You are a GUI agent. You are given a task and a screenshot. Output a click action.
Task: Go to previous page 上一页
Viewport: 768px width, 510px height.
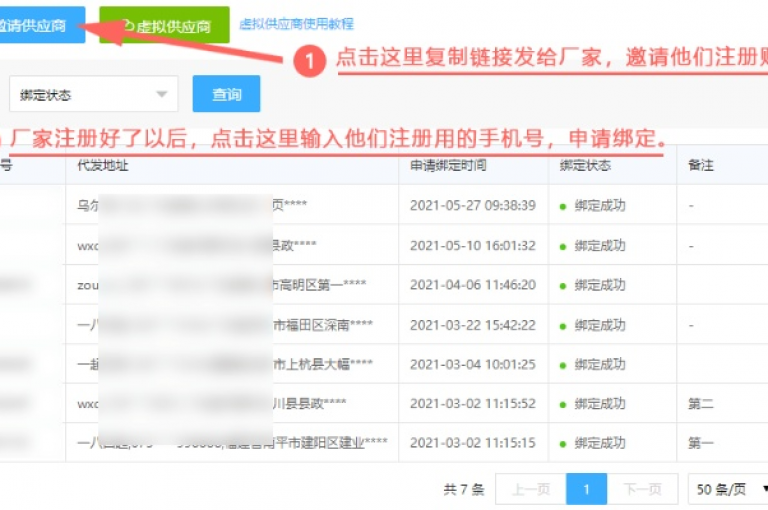pos(531,489)
